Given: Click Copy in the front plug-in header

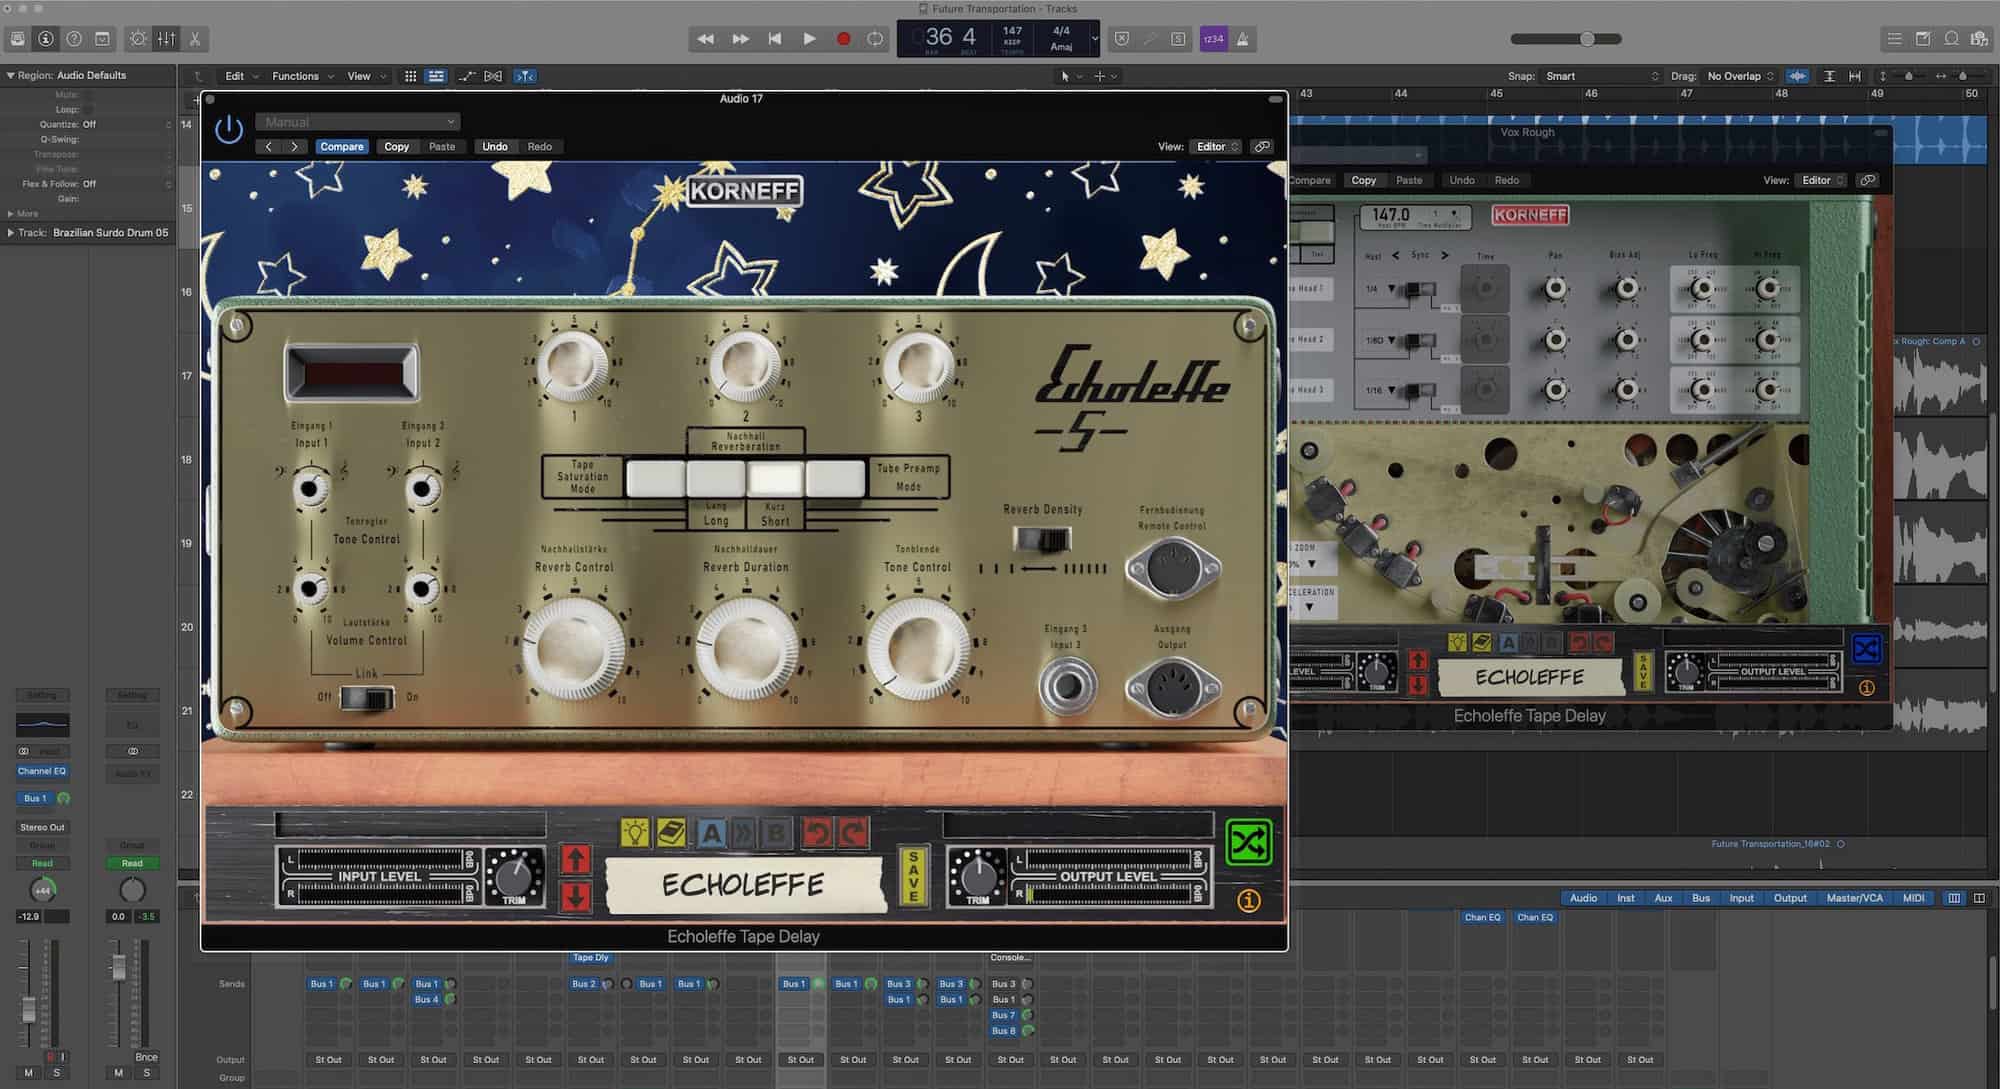Looking at the screenshot, I should tap(396, 146).
